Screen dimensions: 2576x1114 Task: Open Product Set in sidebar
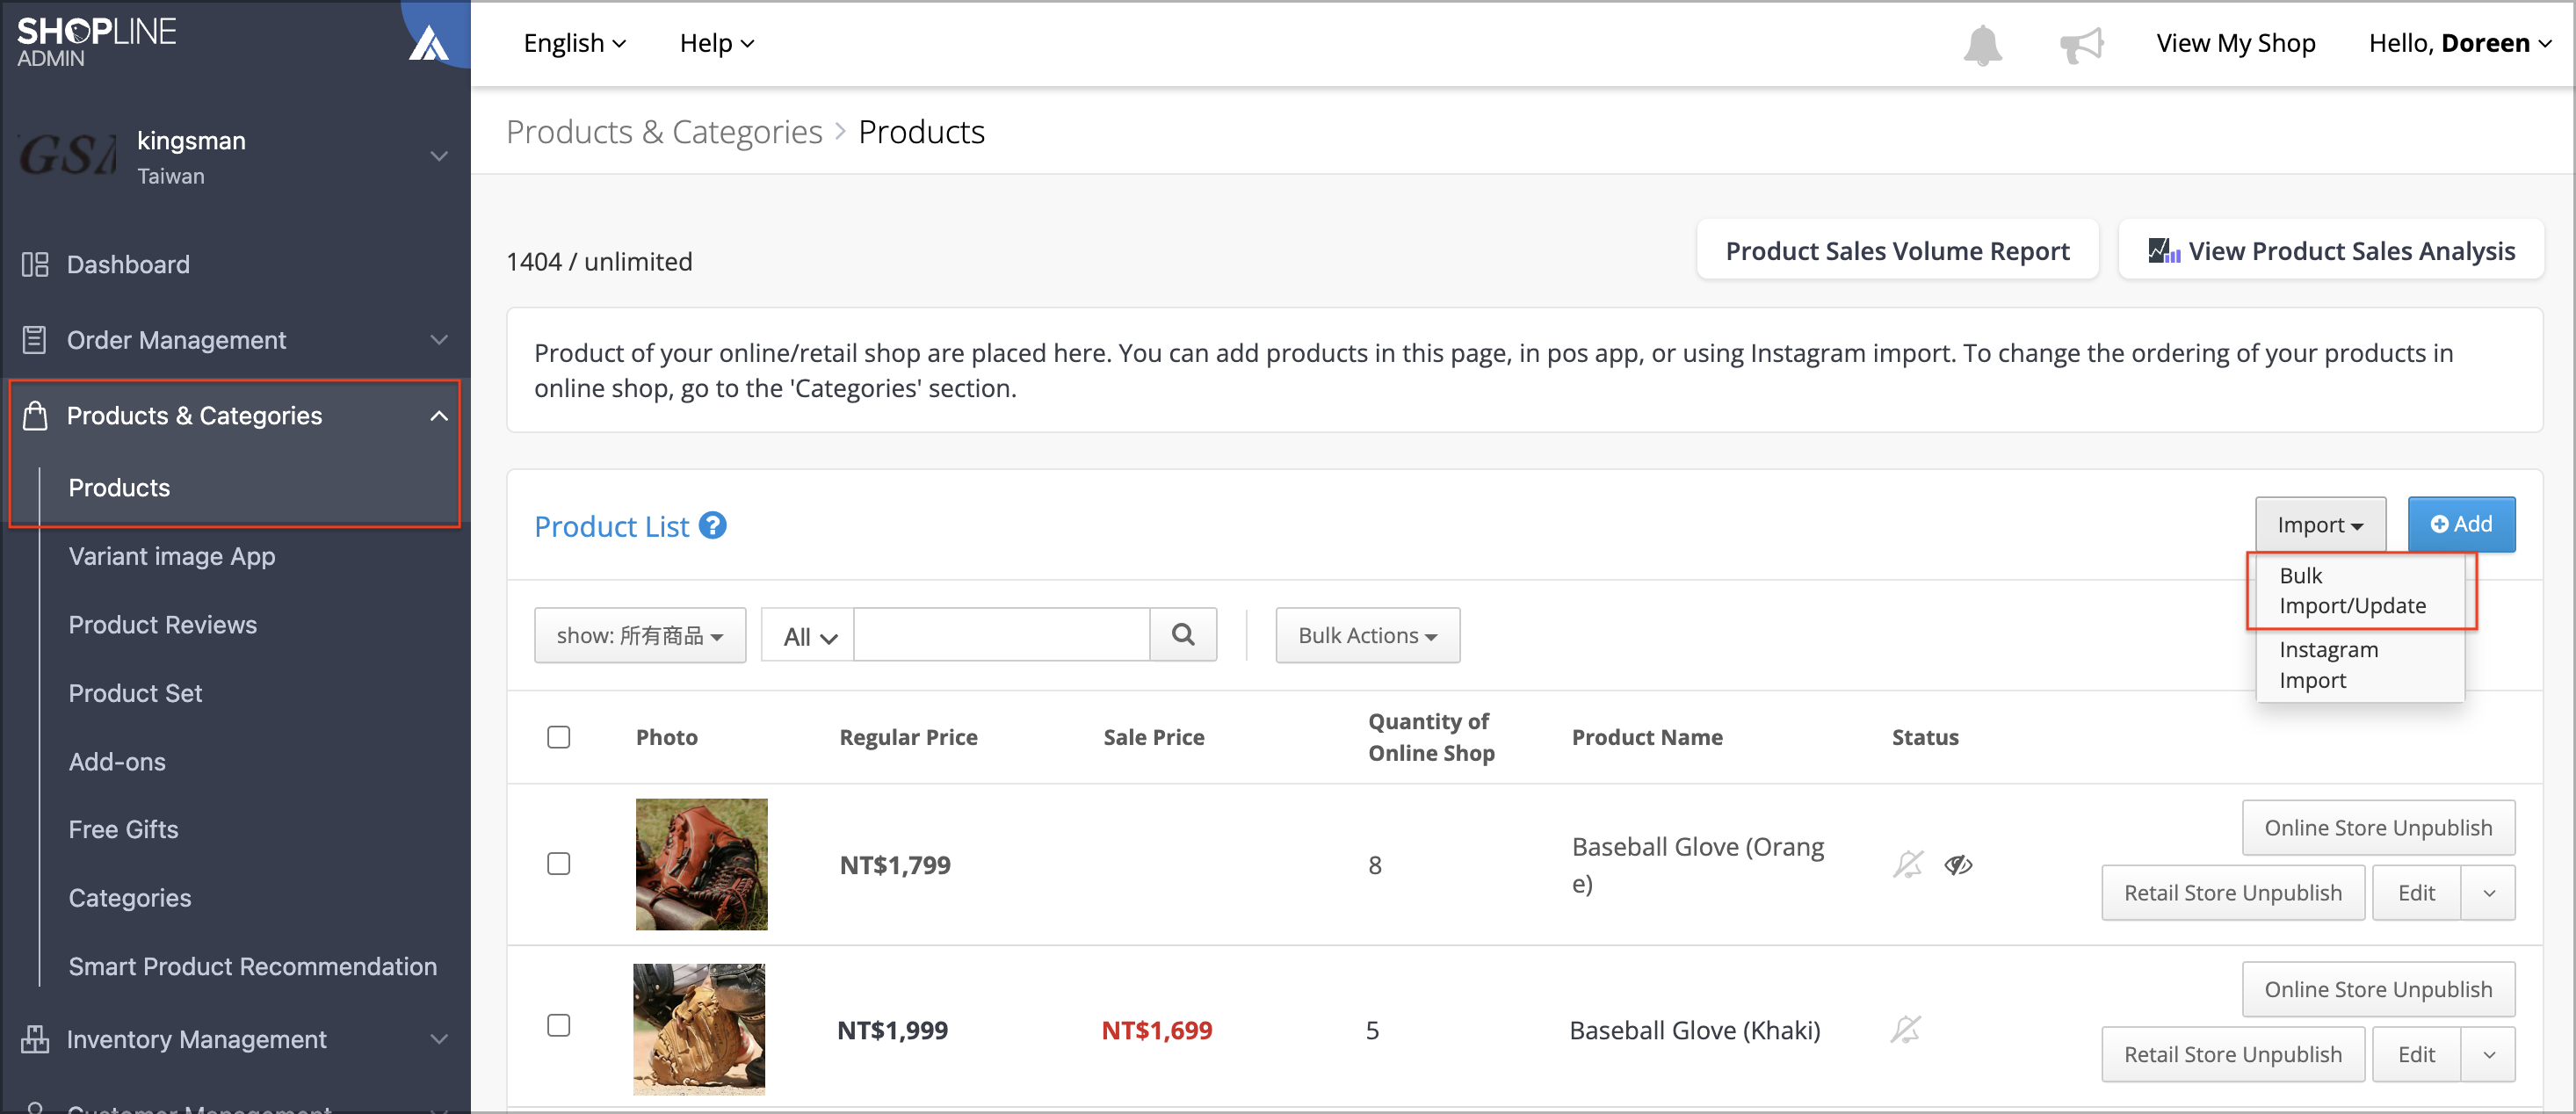[x=135, y=693]
